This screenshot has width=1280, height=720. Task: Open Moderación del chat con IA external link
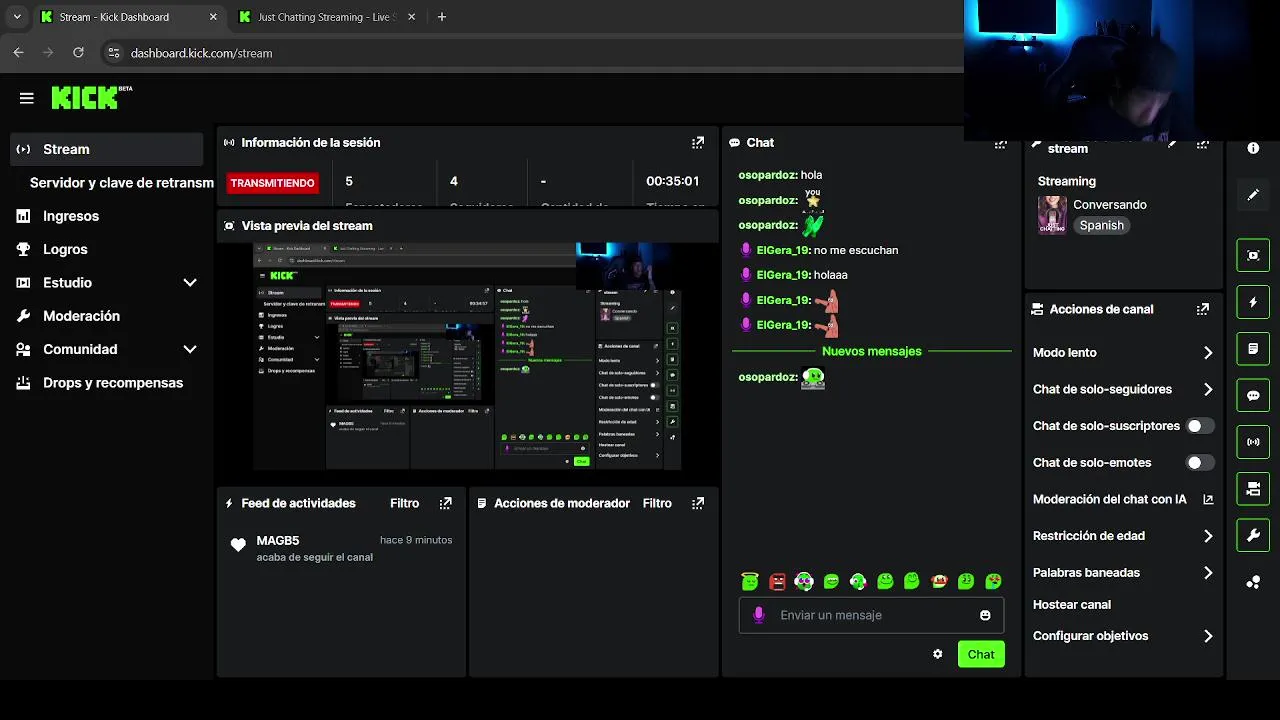point(1208,499)
